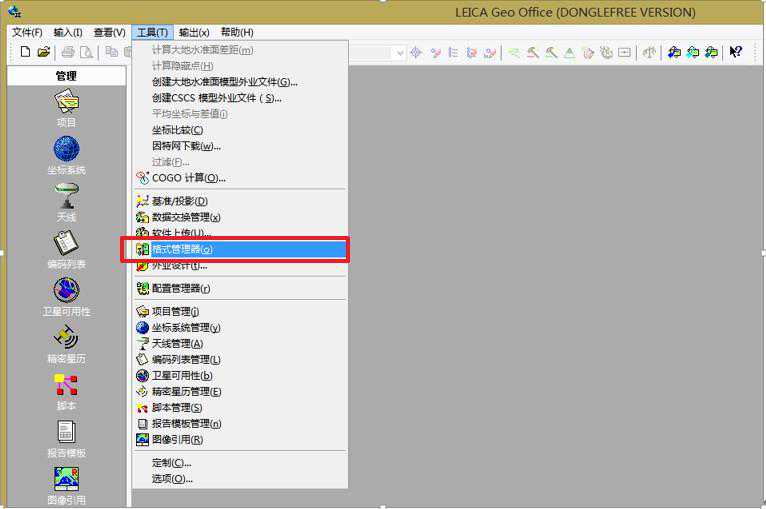Click the target crosshair toolbar icon
This screenshot has height=509, width=766.
[x=416, y=52]
